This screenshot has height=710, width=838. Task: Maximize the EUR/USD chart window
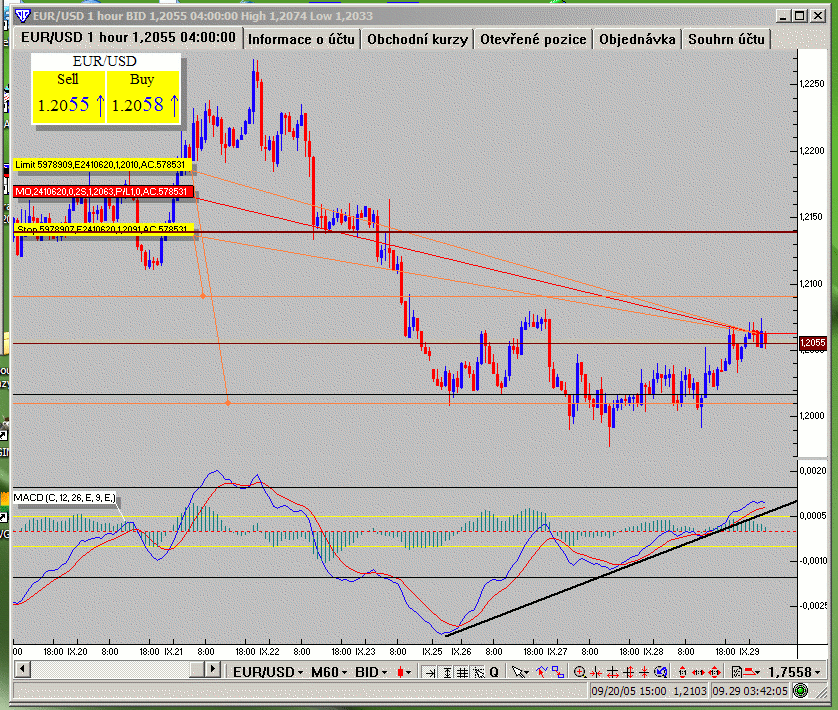pyautogui.click(x=800, y=16)
